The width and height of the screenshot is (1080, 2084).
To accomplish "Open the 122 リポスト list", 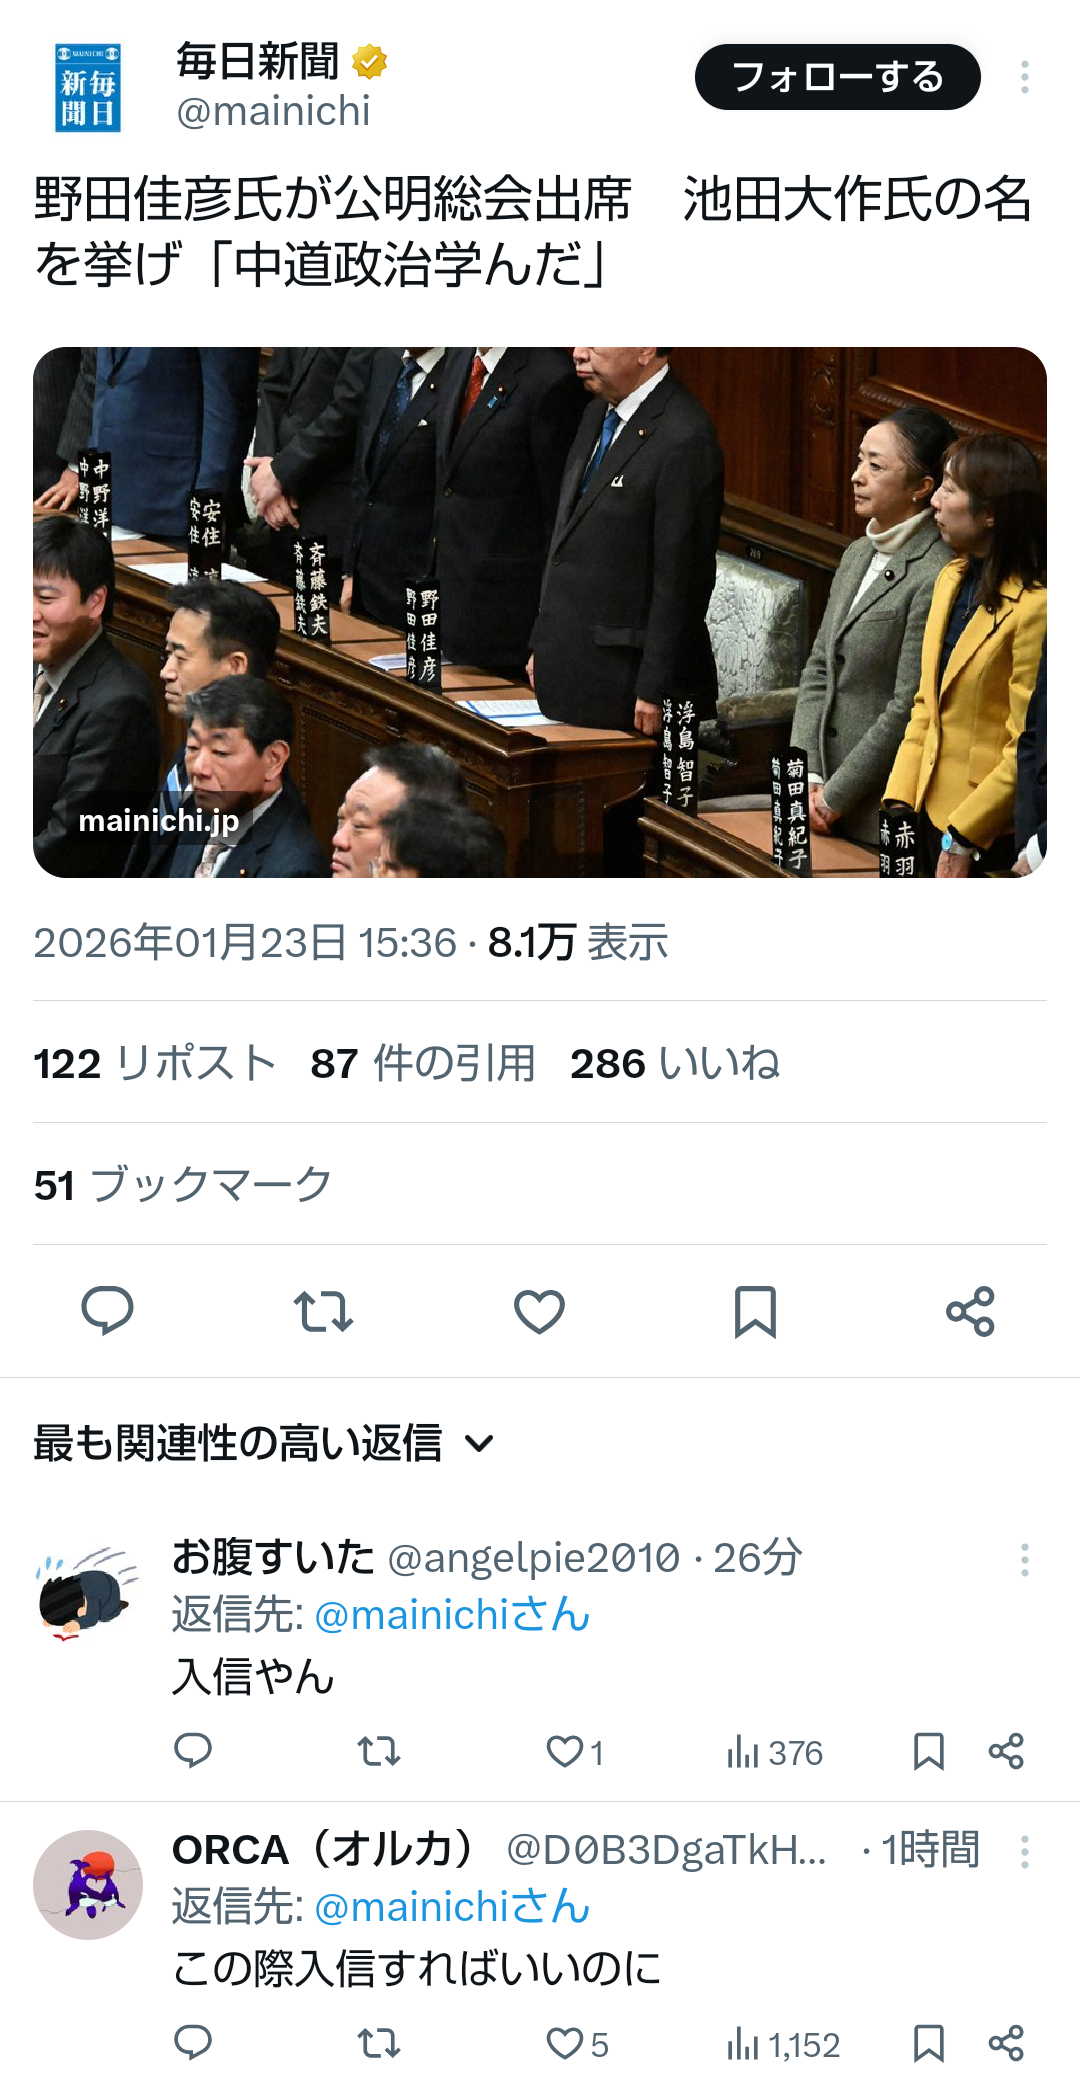I will coord(155,1063).
